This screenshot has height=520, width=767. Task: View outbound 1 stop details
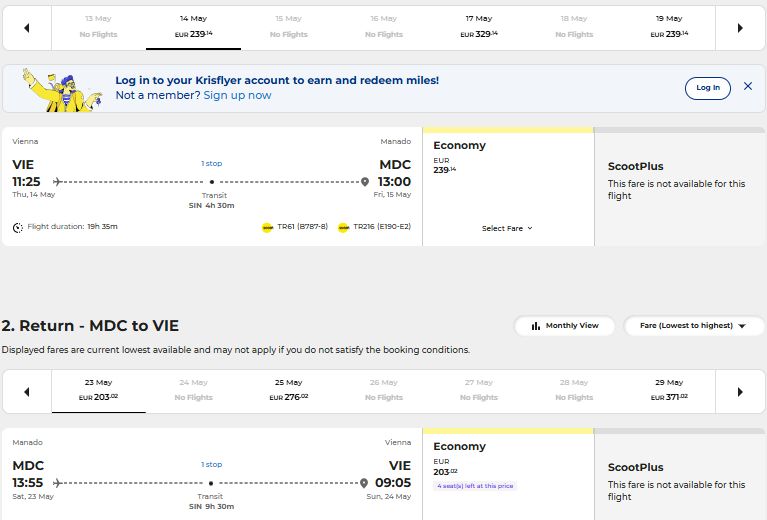[212, 163]
